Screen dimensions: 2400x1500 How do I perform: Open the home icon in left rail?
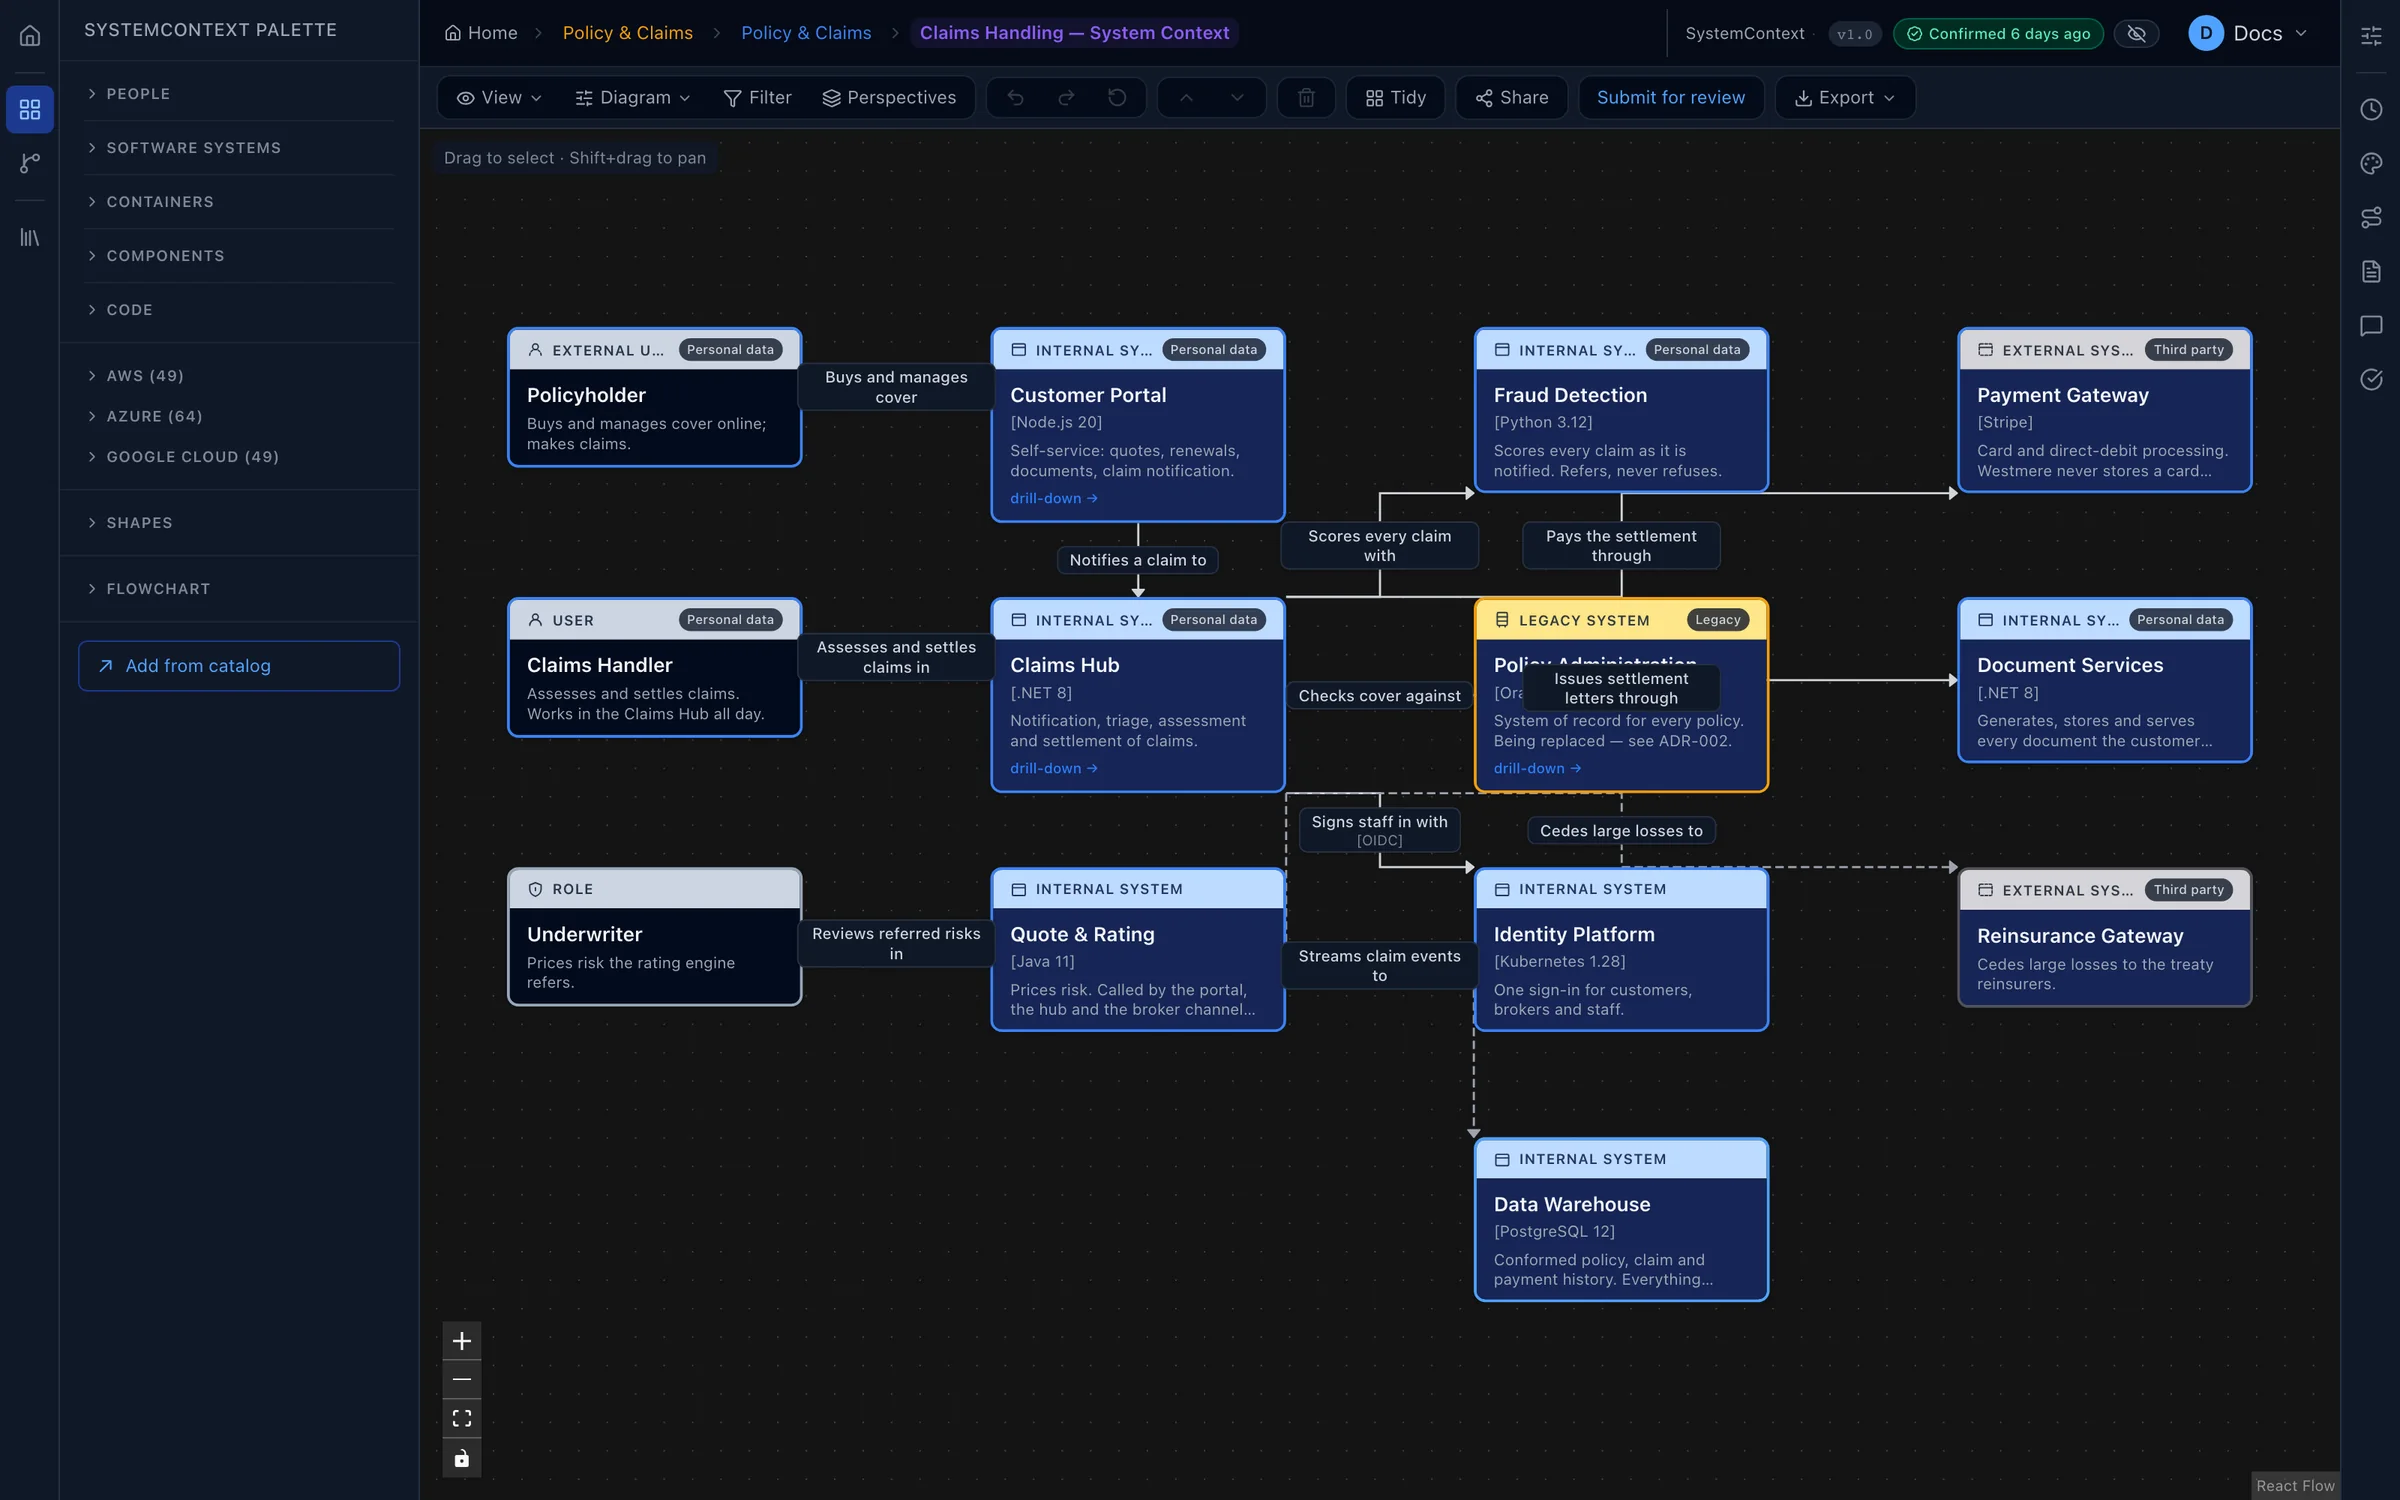[x=30, y=35]
